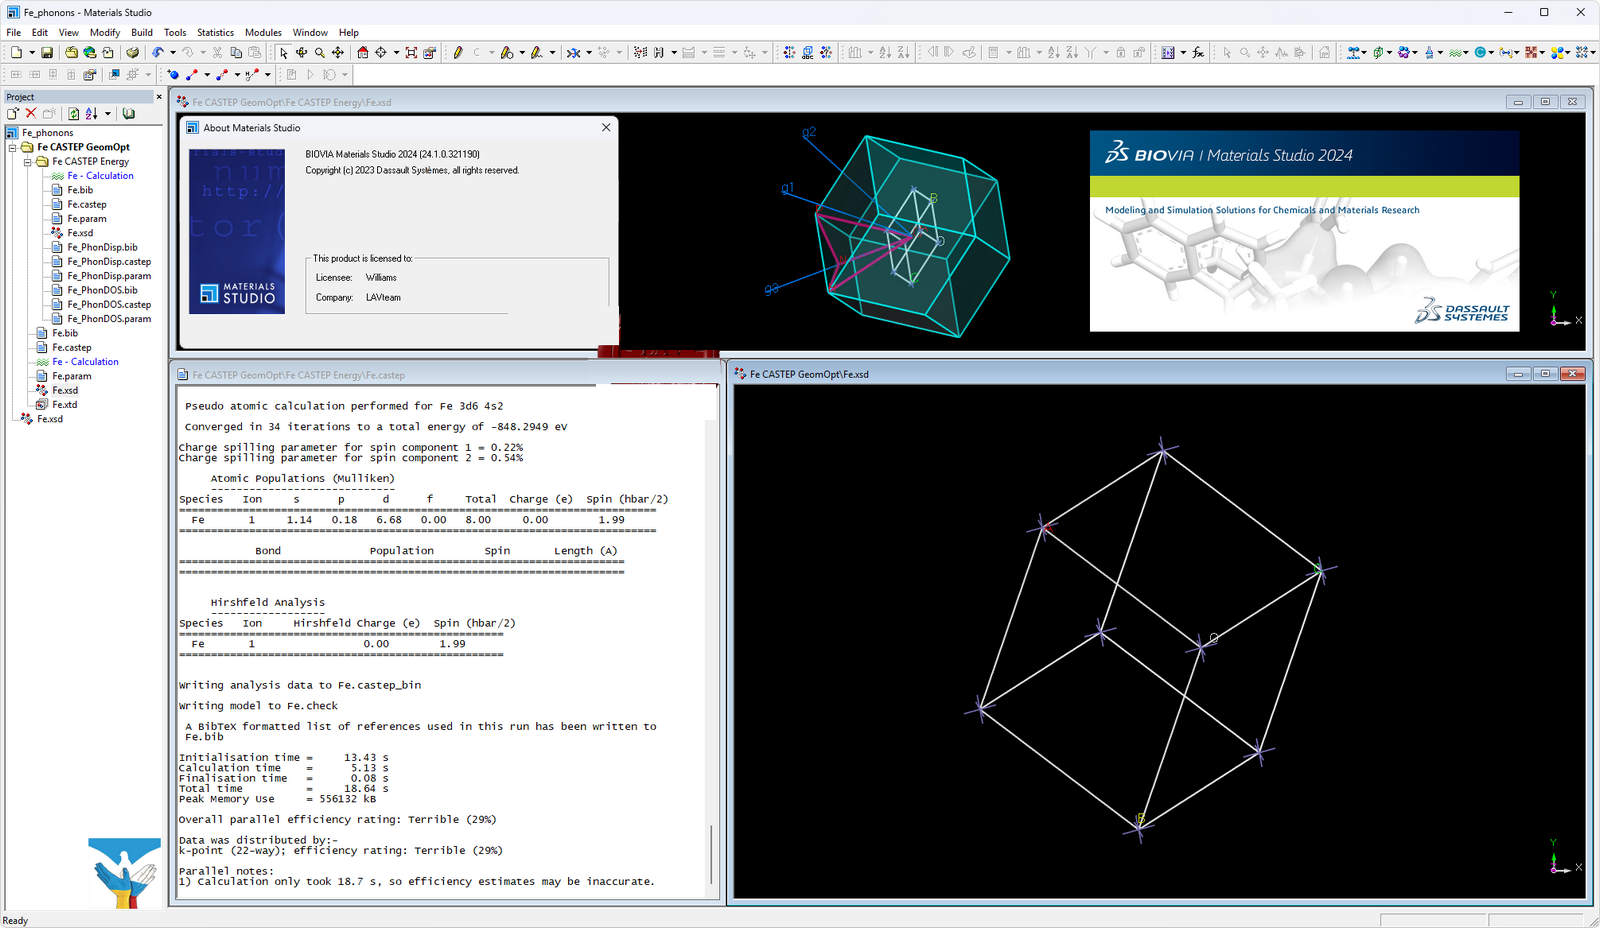Viewport: 1600px width, 928px height.
Task: Click the 'Ready' status bar text
Action: pyautogui.click(x=15, y=920)
